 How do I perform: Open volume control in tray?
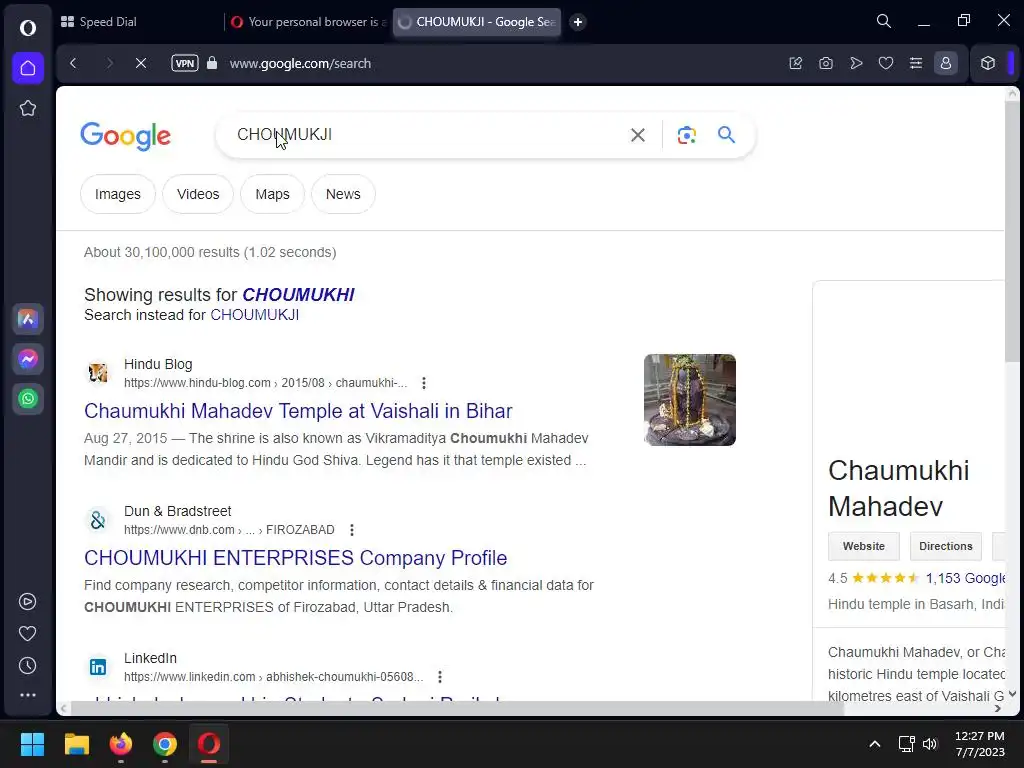coord(930,744)
